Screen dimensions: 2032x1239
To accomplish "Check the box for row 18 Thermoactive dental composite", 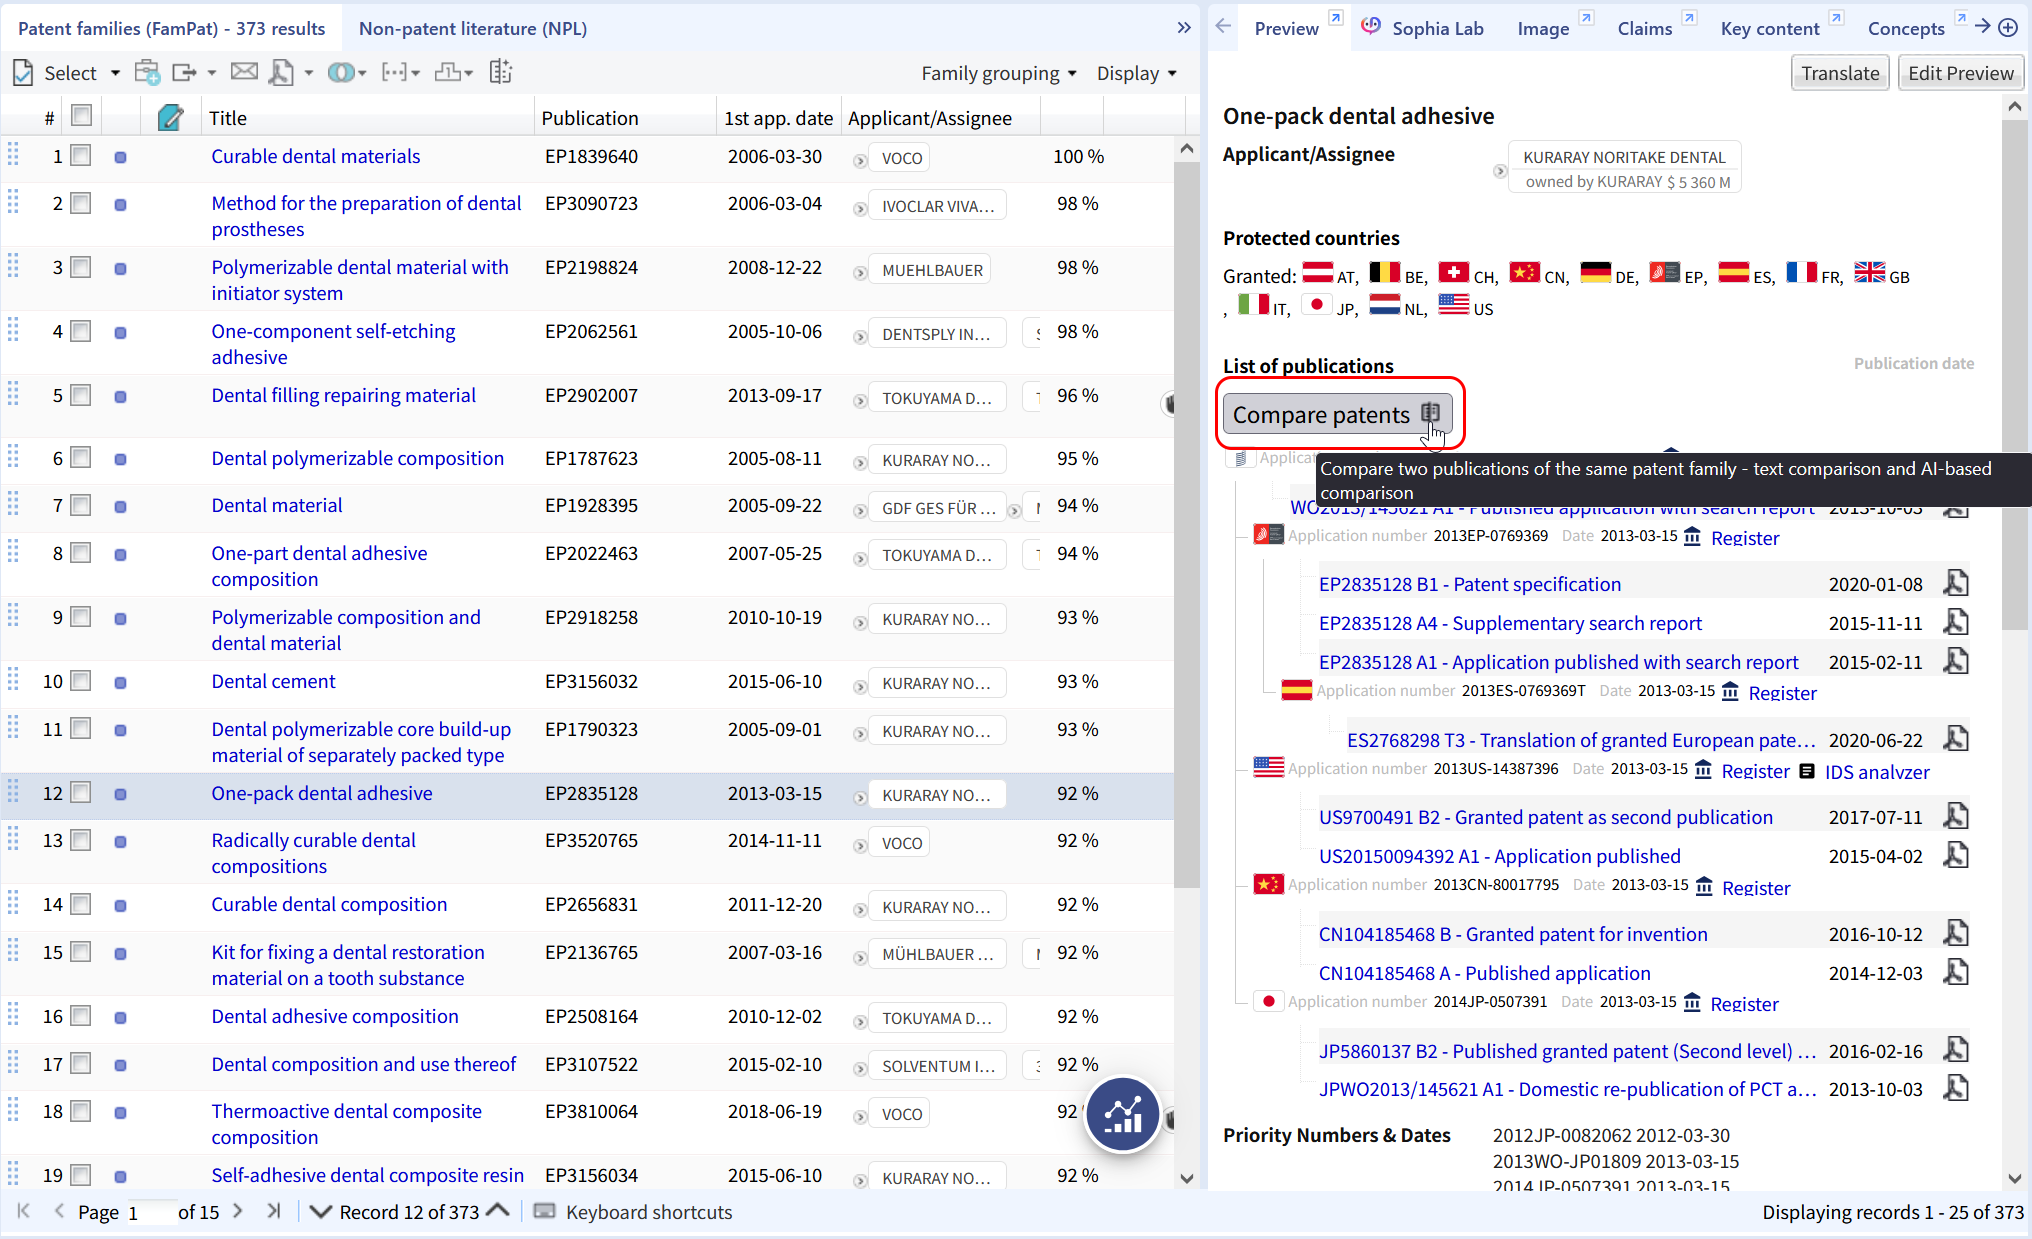I will coord(81,1110).
